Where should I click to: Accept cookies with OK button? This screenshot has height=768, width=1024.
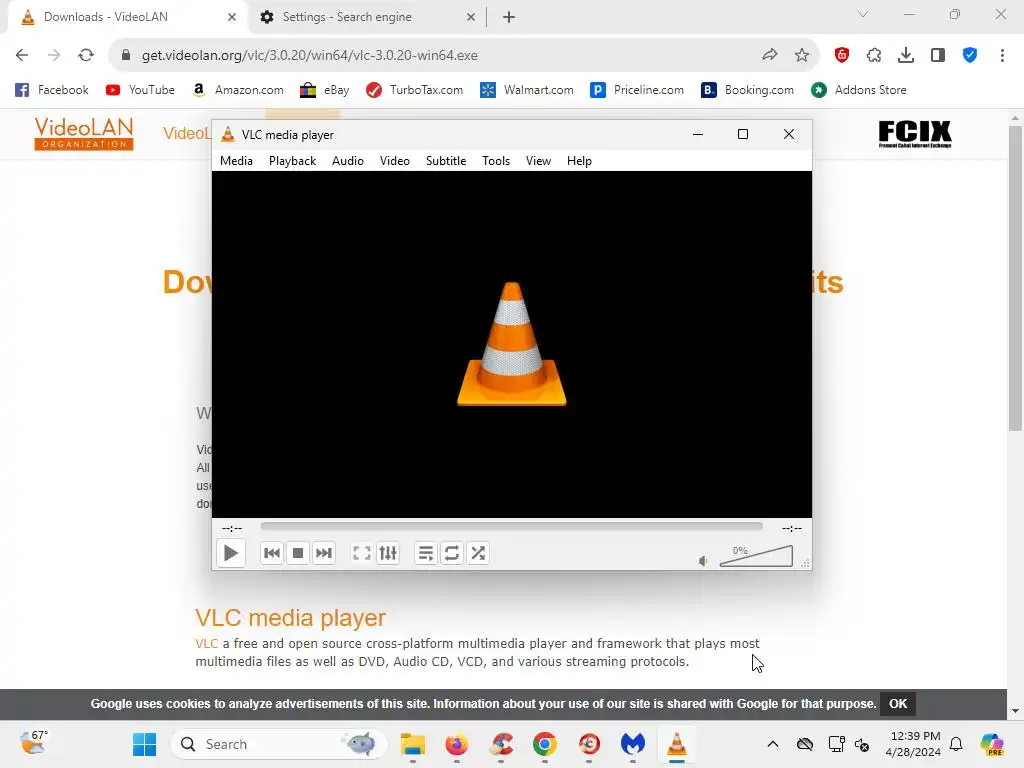[x=898, y=704]
